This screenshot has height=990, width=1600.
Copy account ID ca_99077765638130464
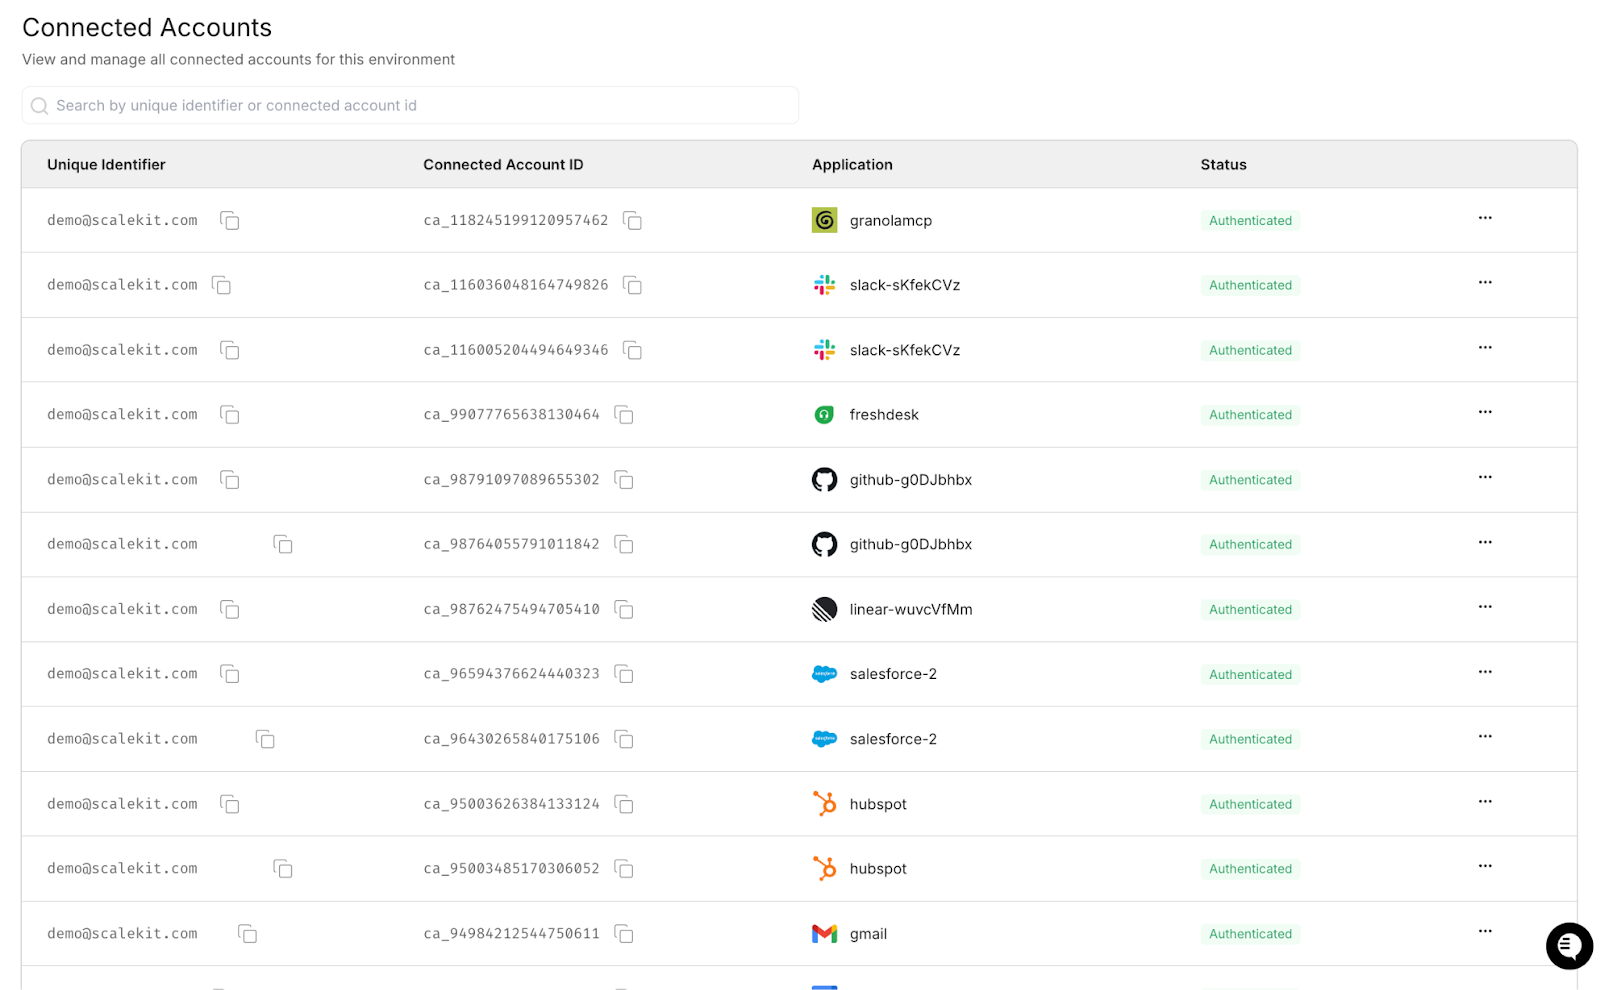click(x=624, y=415)
